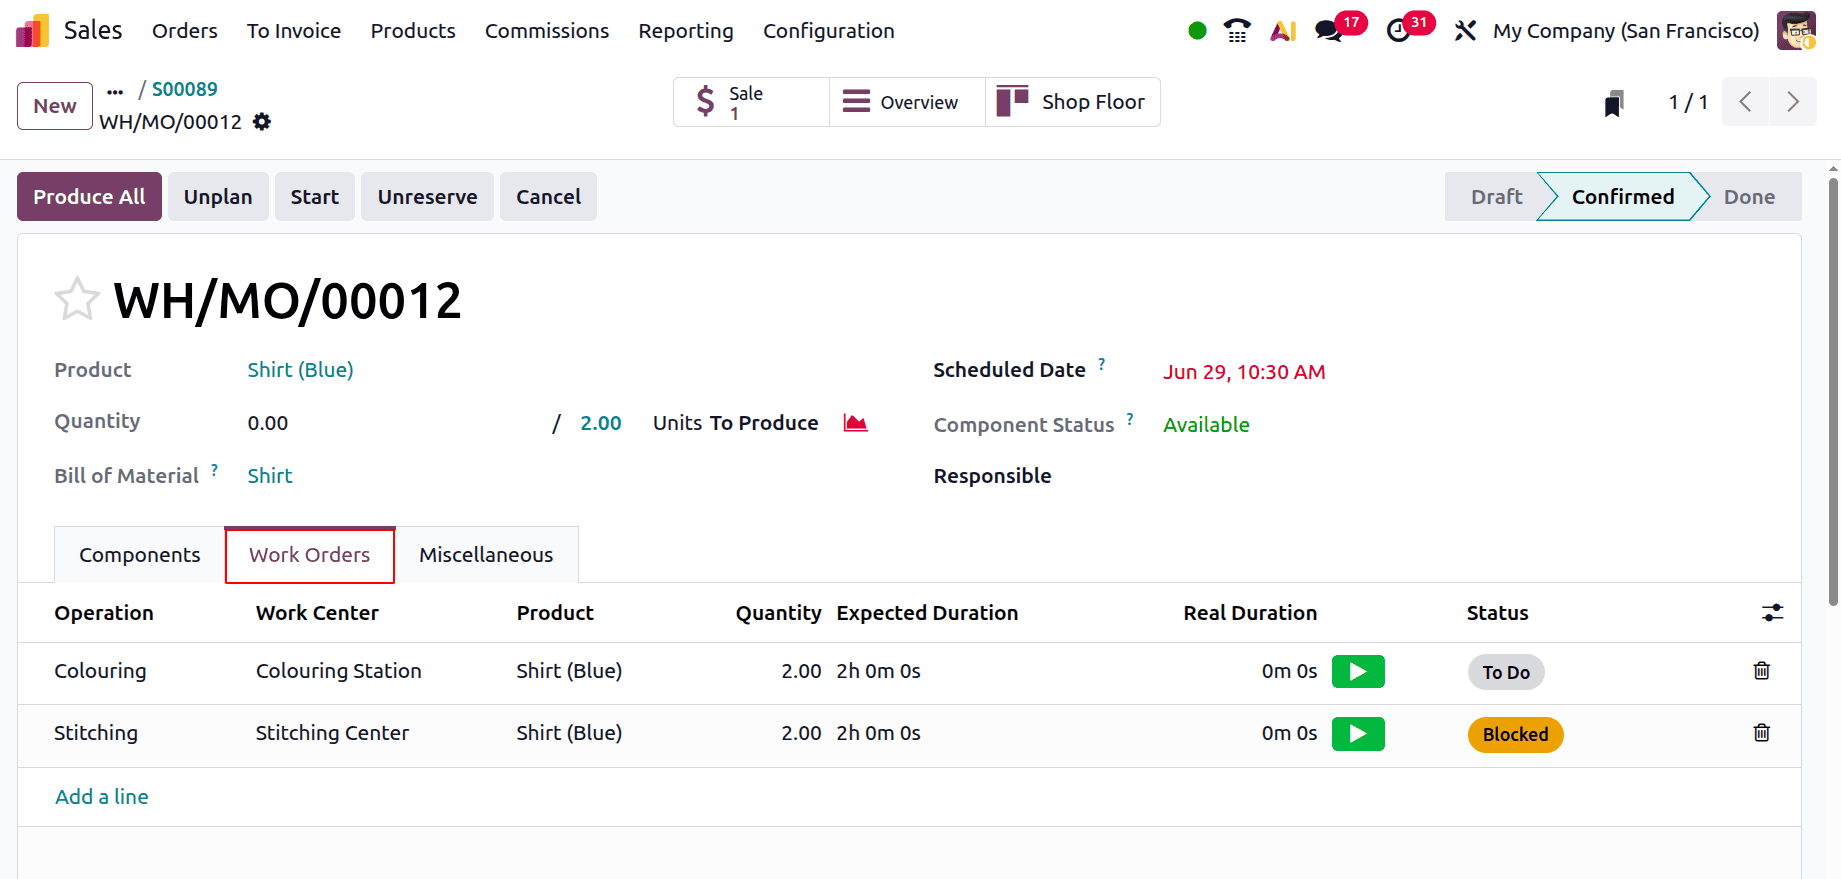
Task: Click the Component Status help question mark
Action: tap(1130, 419)
